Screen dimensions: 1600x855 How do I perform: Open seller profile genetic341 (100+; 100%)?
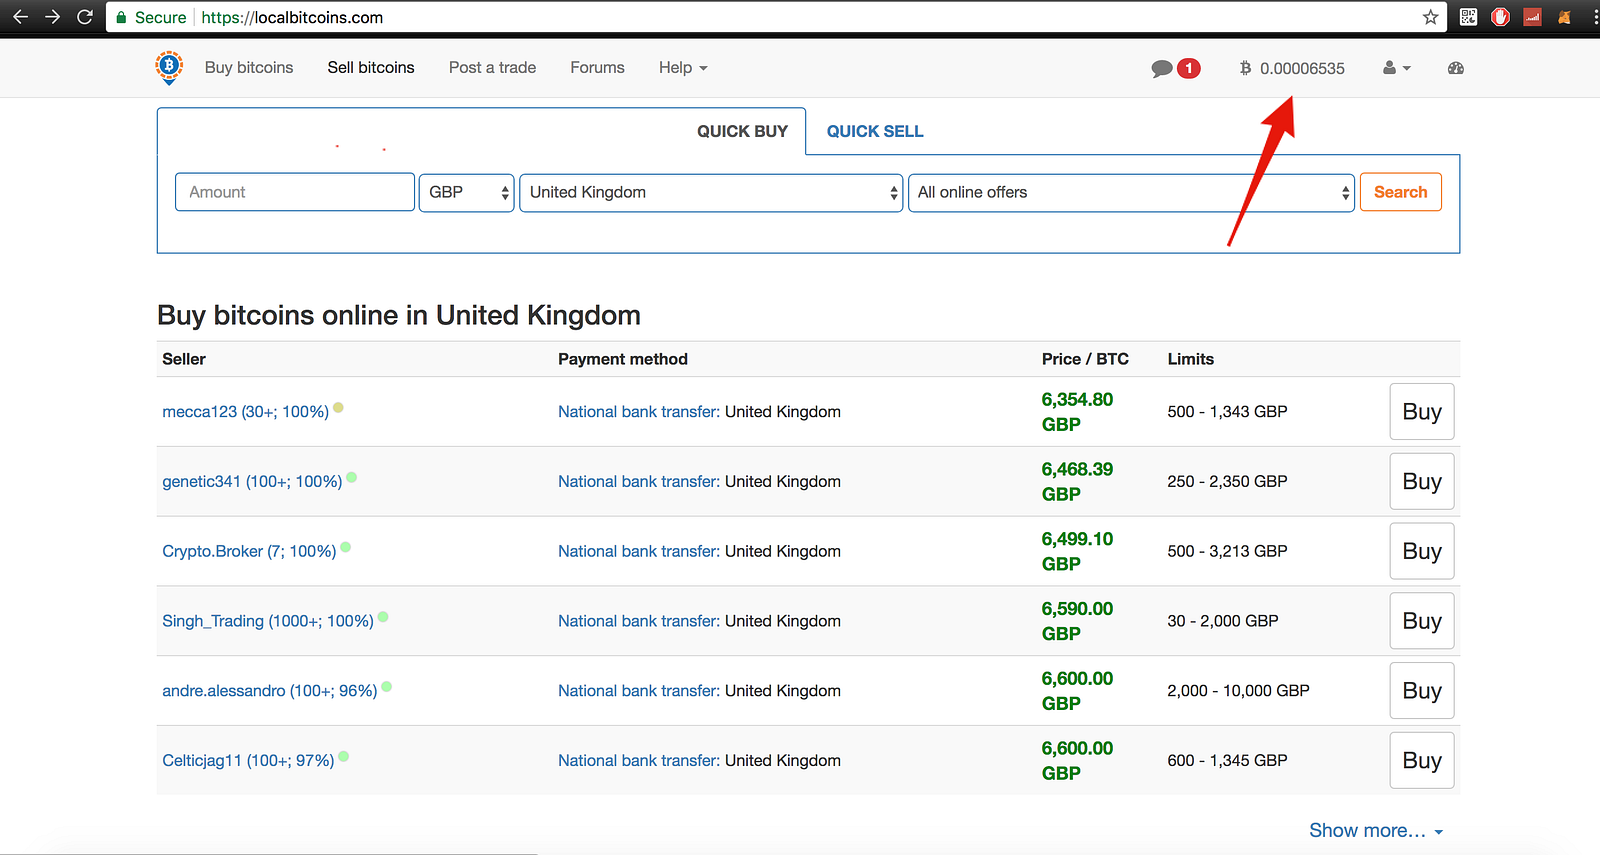click(x=252, y=481)
